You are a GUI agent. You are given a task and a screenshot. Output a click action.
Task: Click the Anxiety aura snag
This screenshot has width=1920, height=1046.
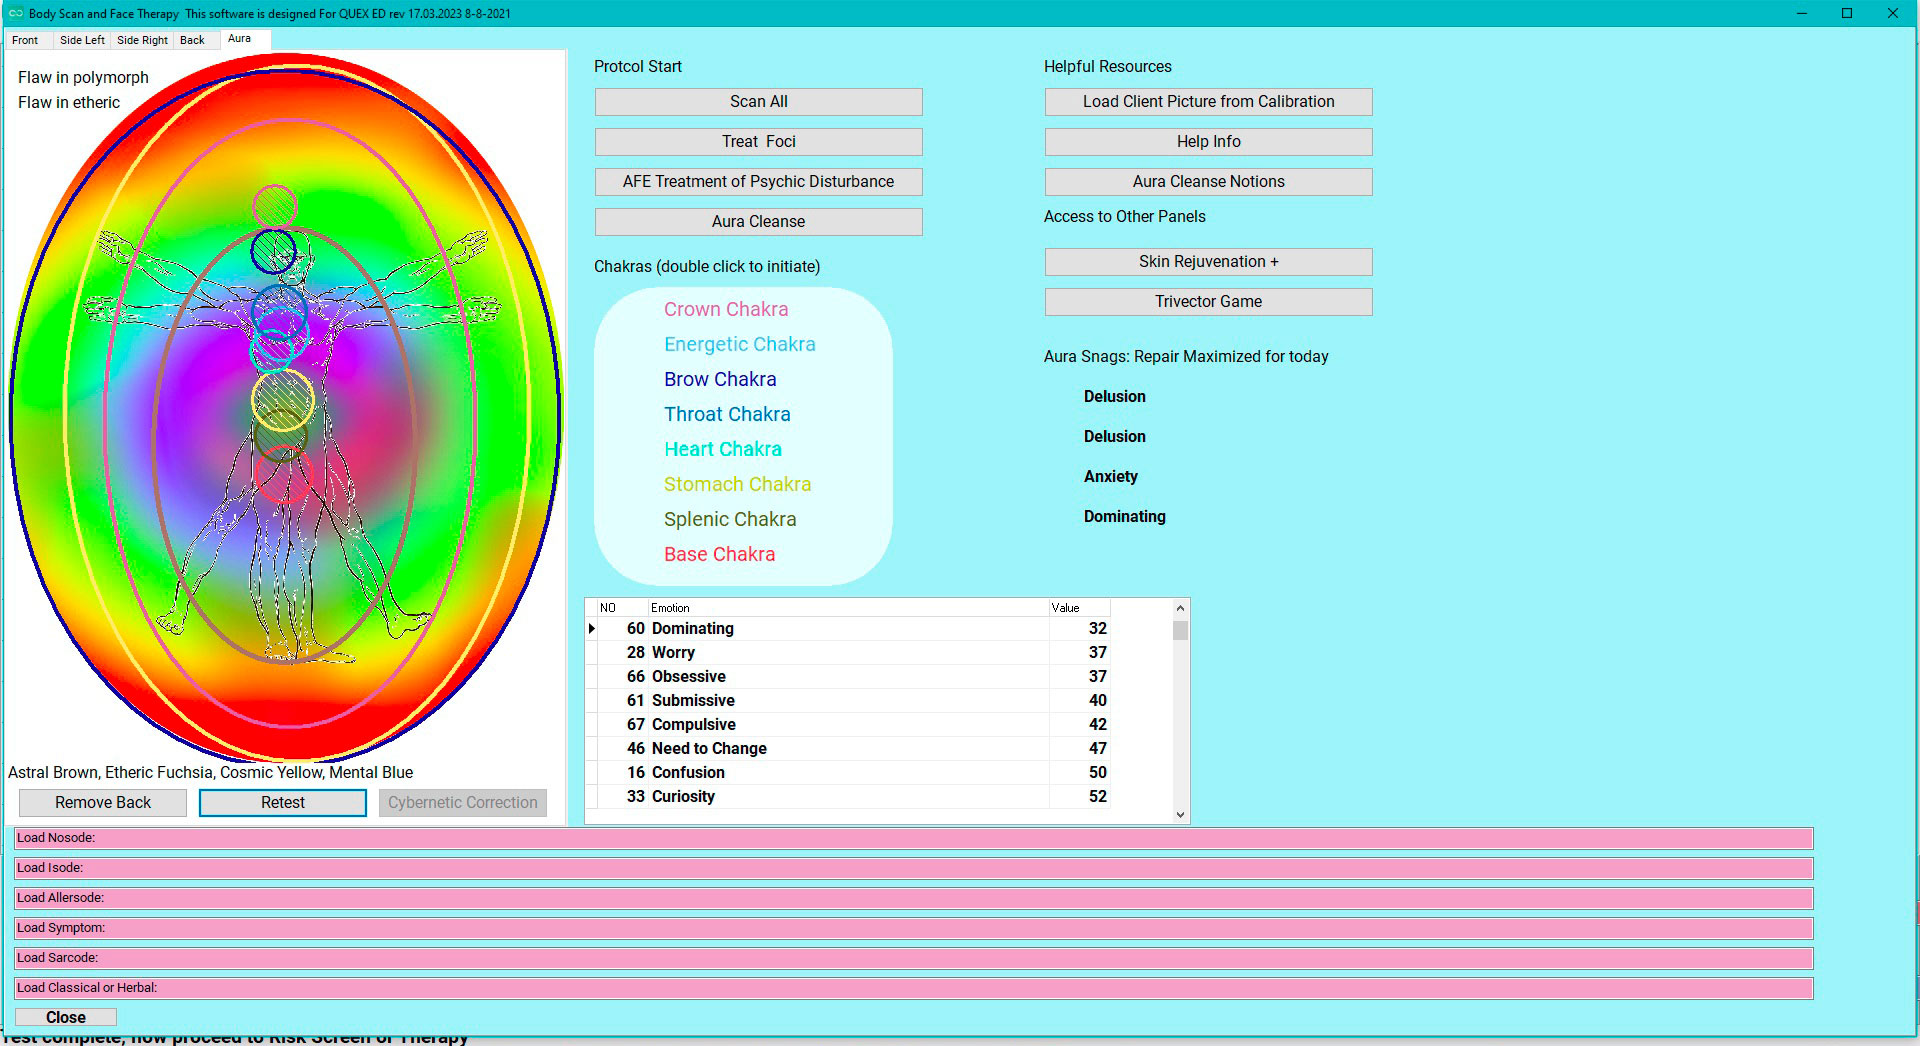coord(1110,477)
